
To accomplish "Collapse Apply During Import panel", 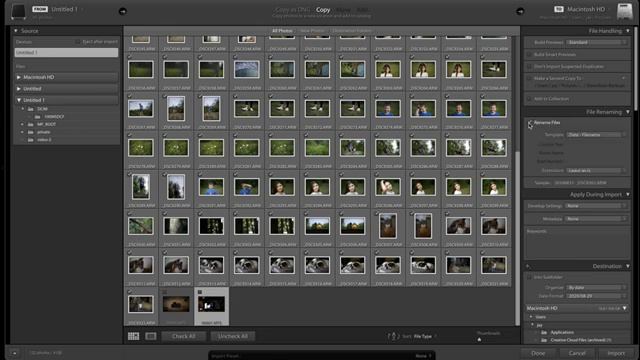I will (628, 195).
